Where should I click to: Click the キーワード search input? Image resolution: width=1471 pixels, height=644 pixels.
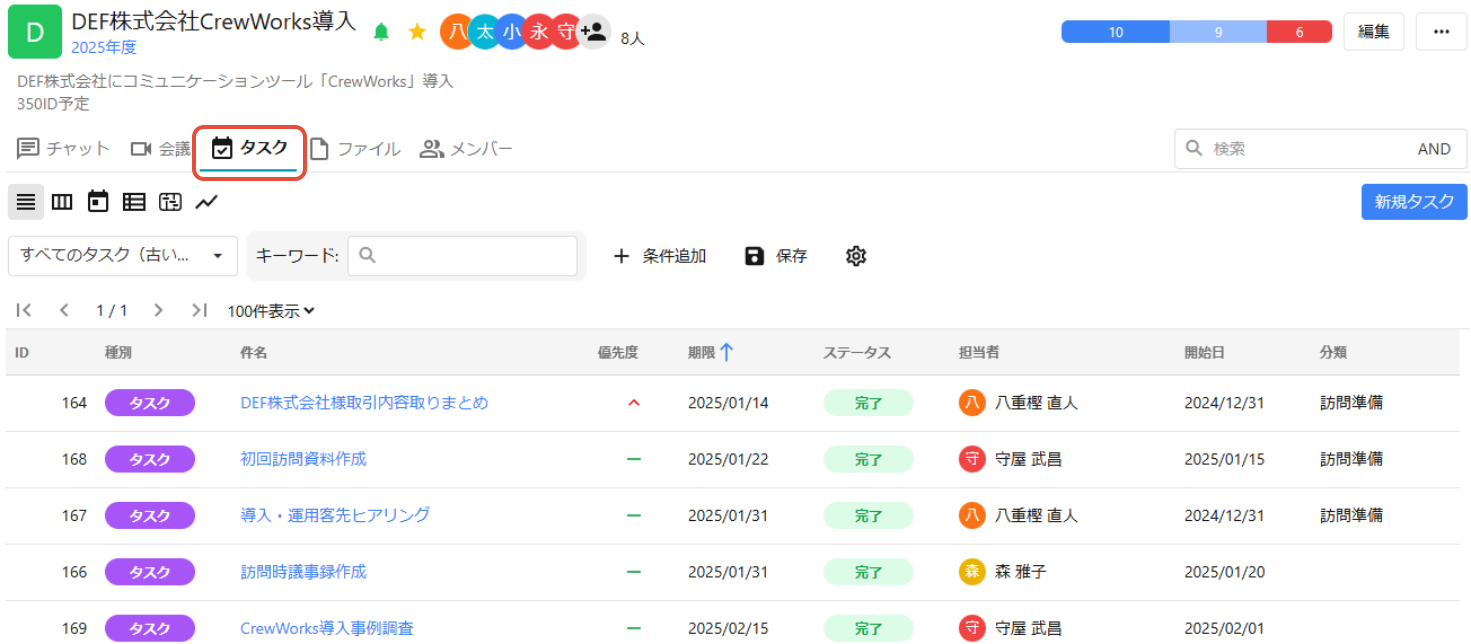point(462,256)
